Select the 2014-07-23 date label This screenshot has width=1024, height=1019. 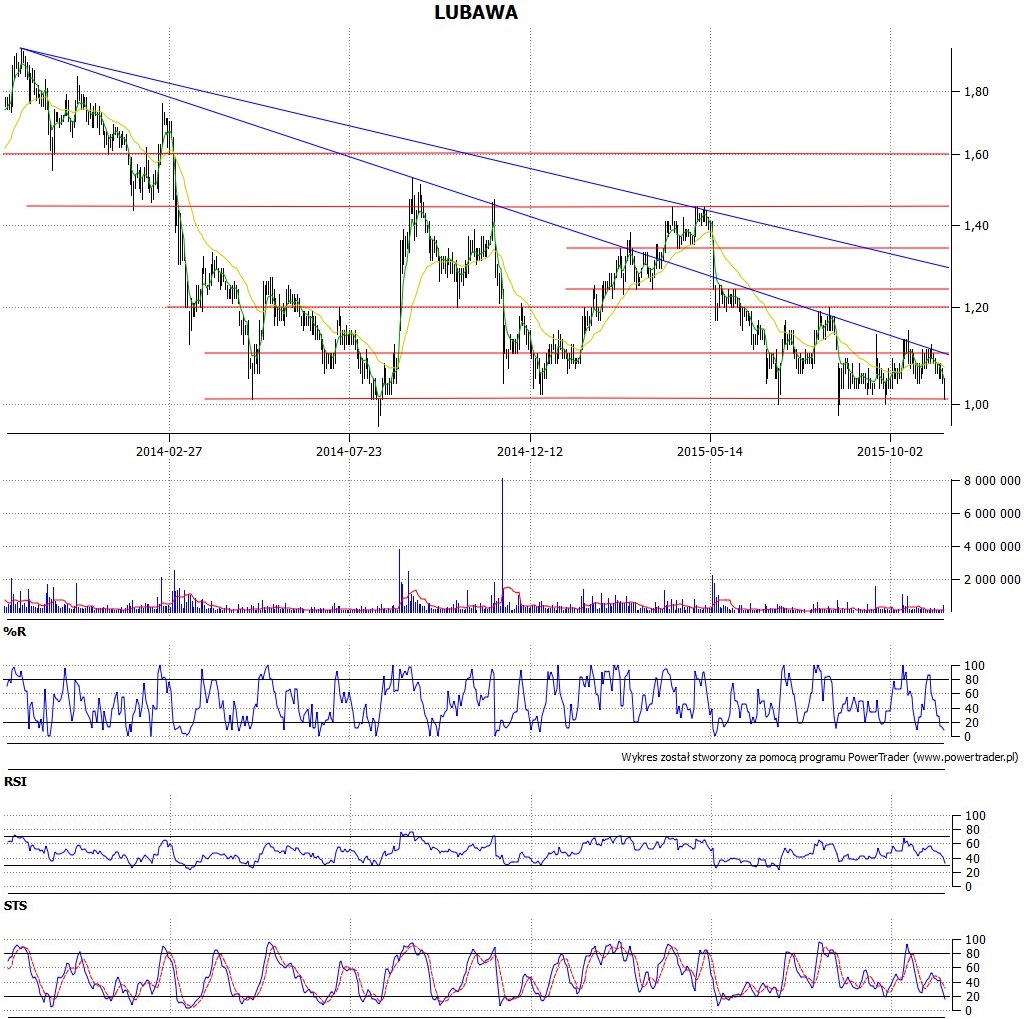click(349, 451)
